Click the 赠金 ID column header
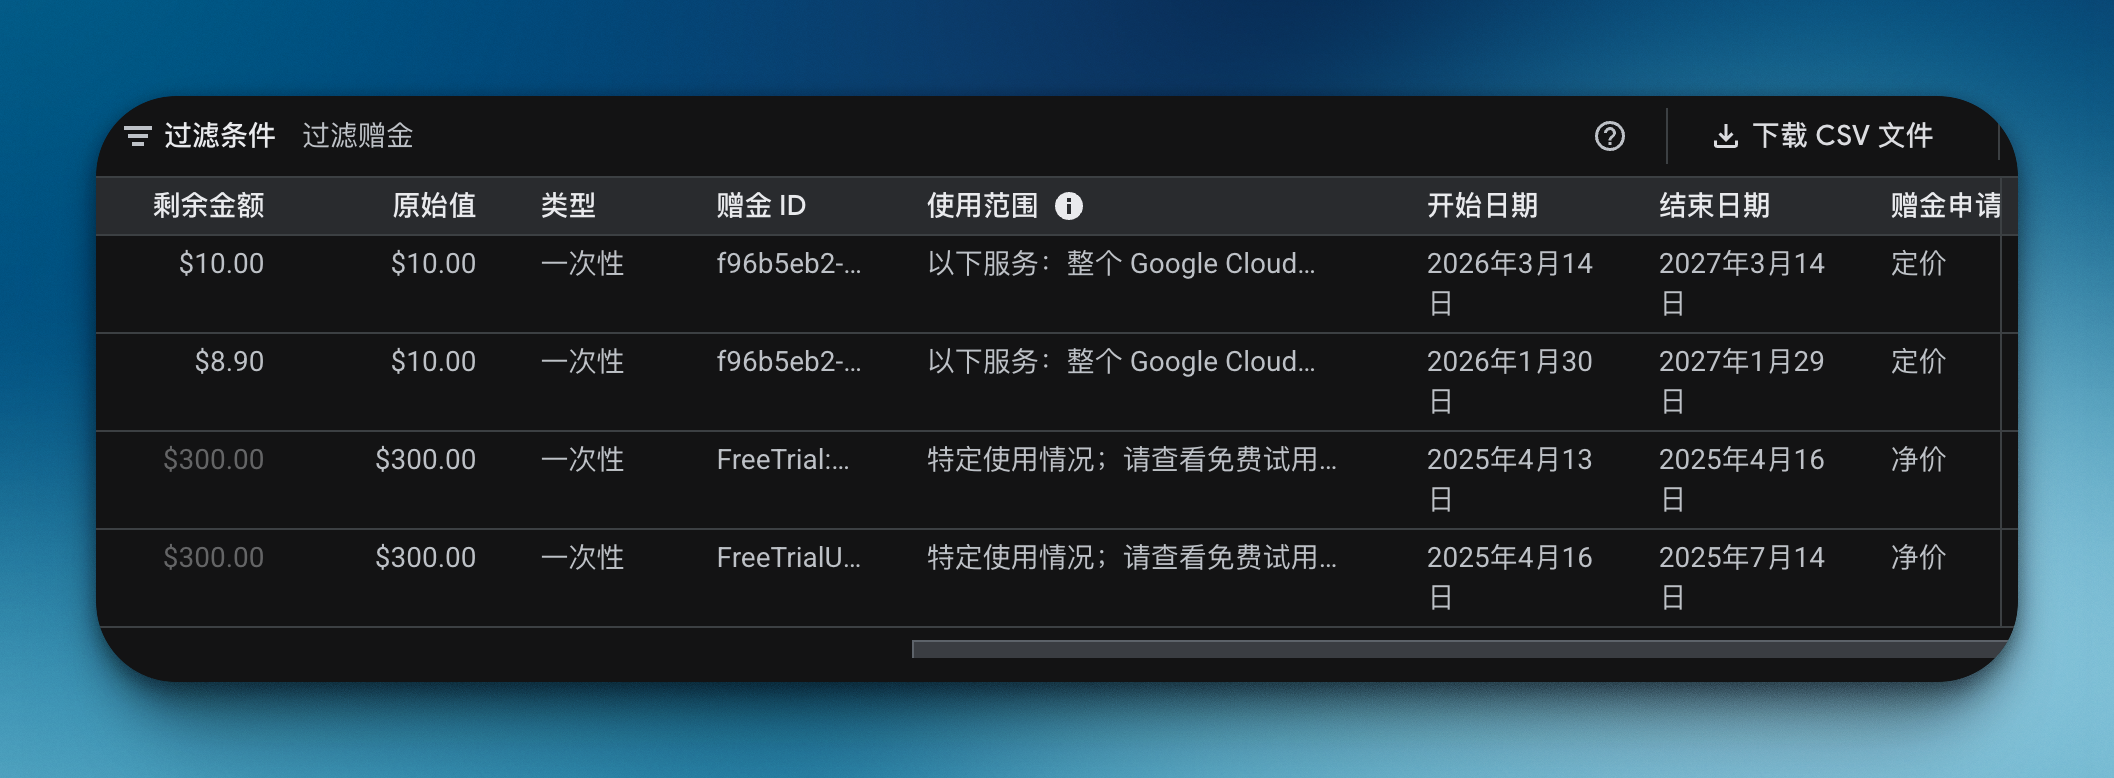2114x778 pixels. click(x=761, y=206)
